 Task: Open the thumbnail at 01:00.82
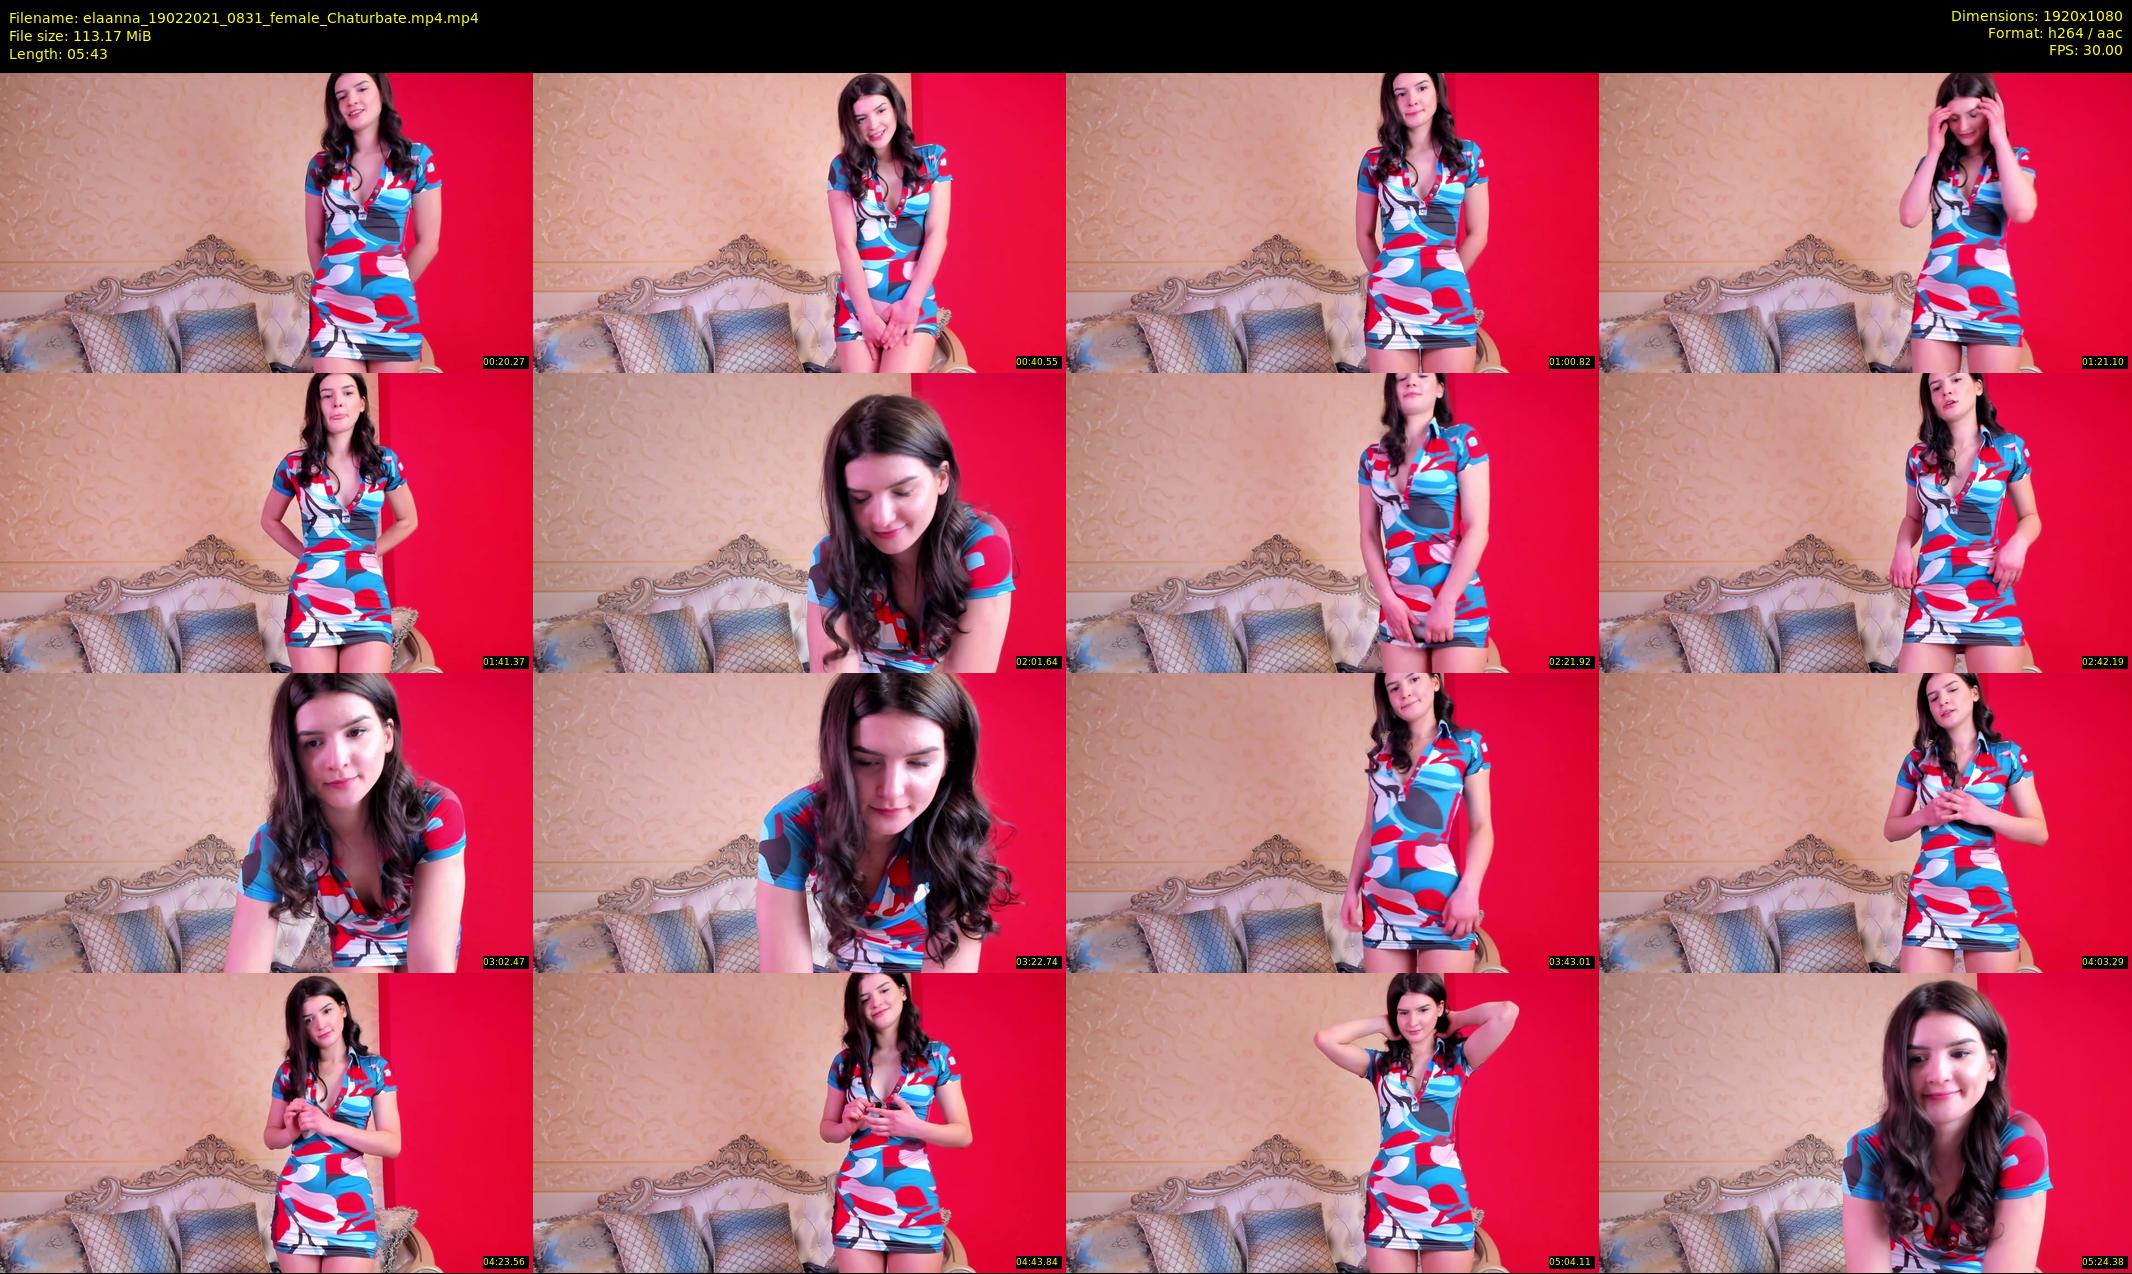click(x=1332, y=222)
